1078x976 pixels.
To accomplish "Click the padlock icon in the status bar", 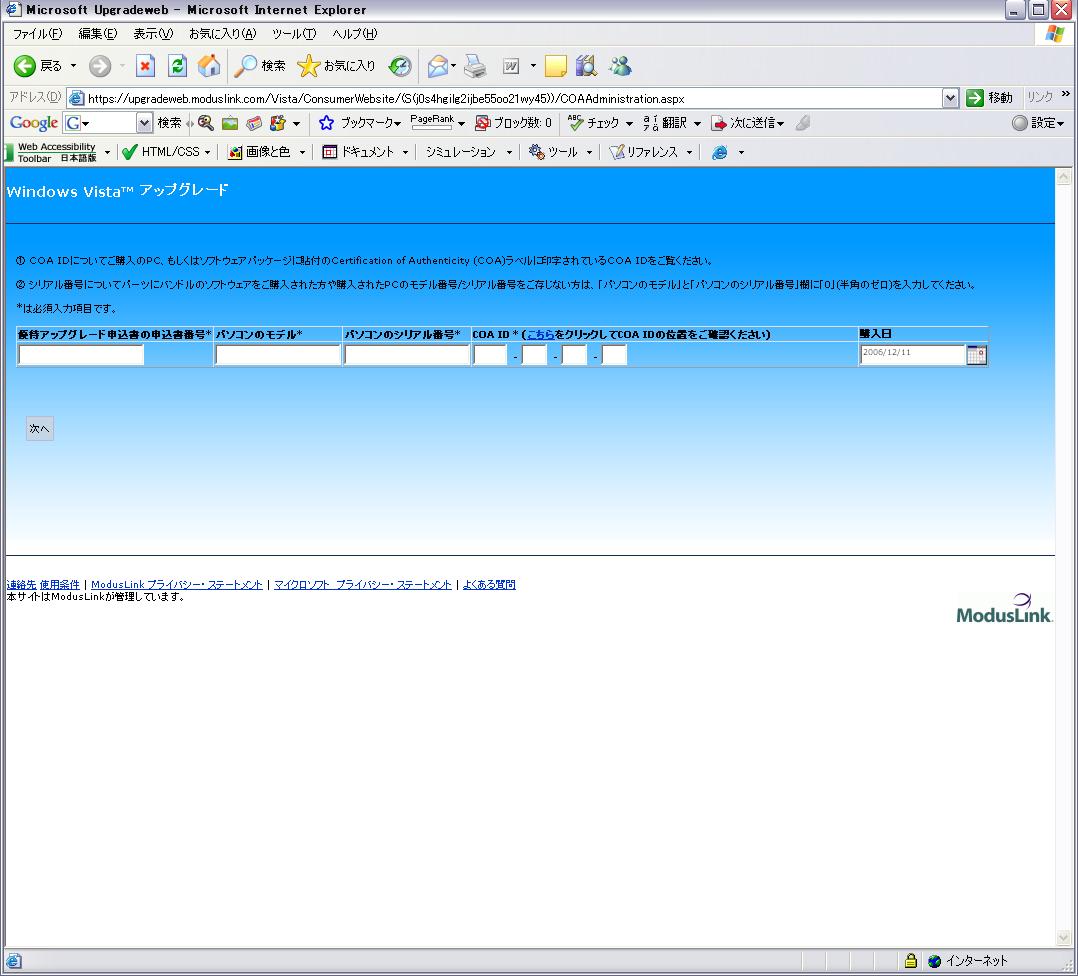I will 910,961.
